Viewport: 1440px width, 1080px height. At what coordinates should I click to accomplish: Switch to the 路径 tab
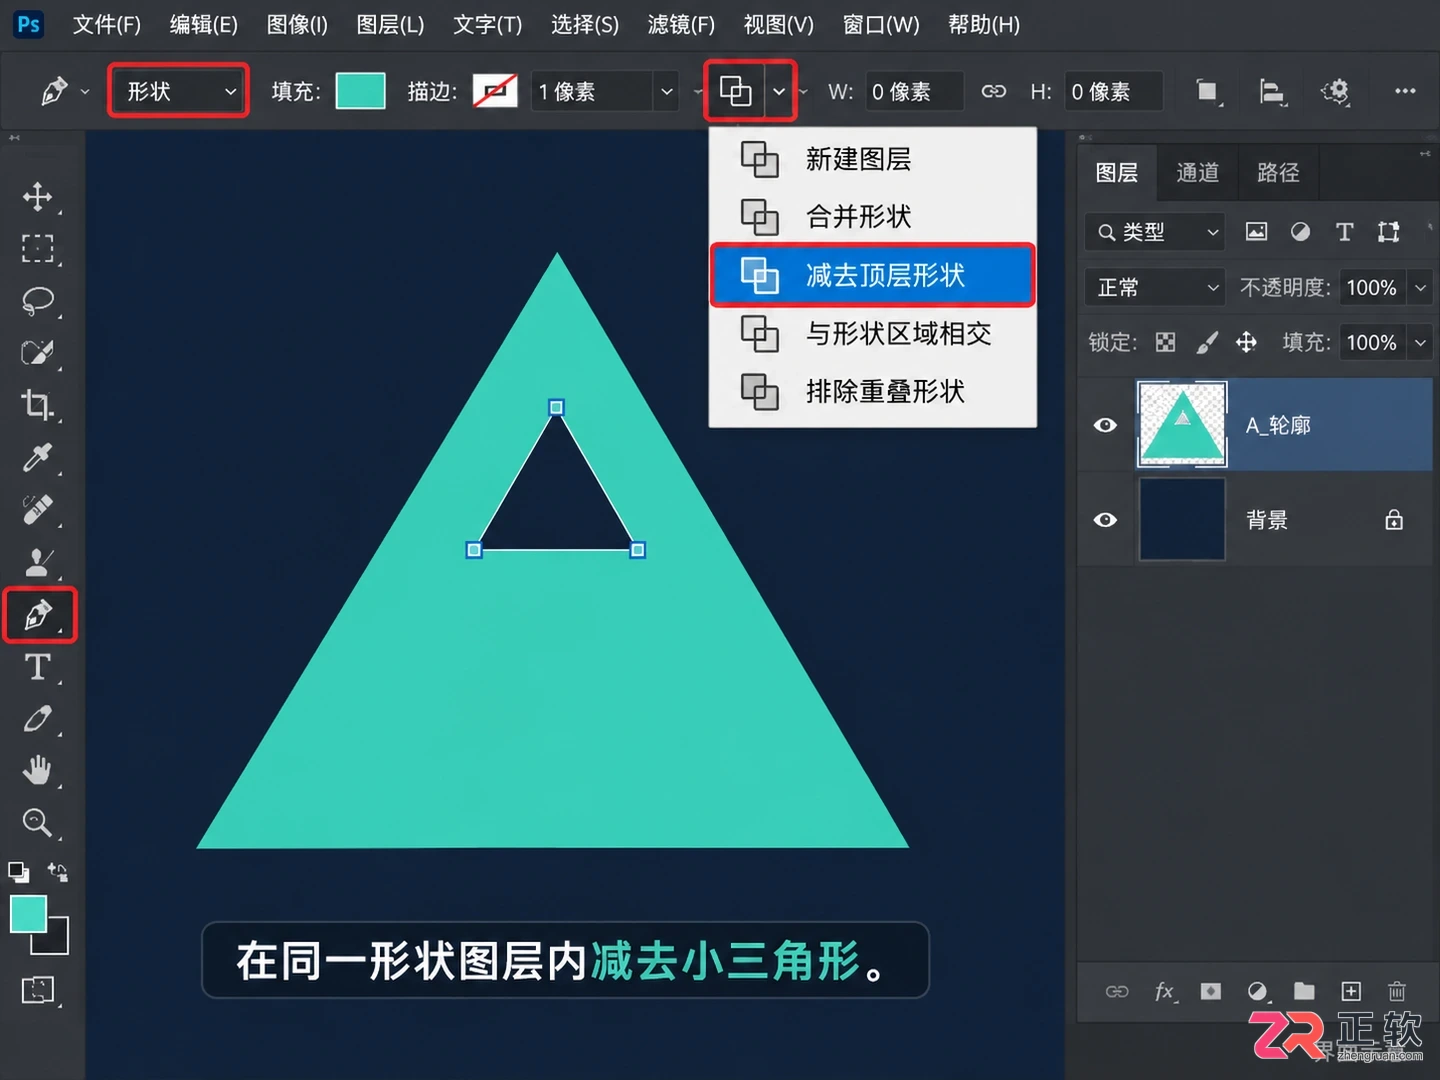[1278, 172]
